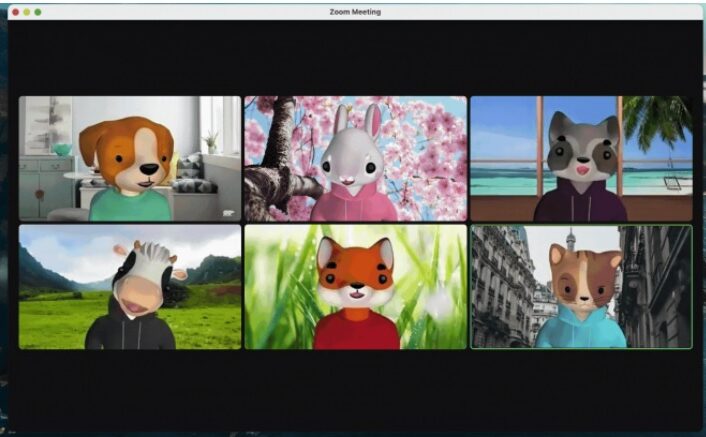The image size is (706, 437).
Task: Click the Zoom Meeting window title
Action: tap(354, 12)
